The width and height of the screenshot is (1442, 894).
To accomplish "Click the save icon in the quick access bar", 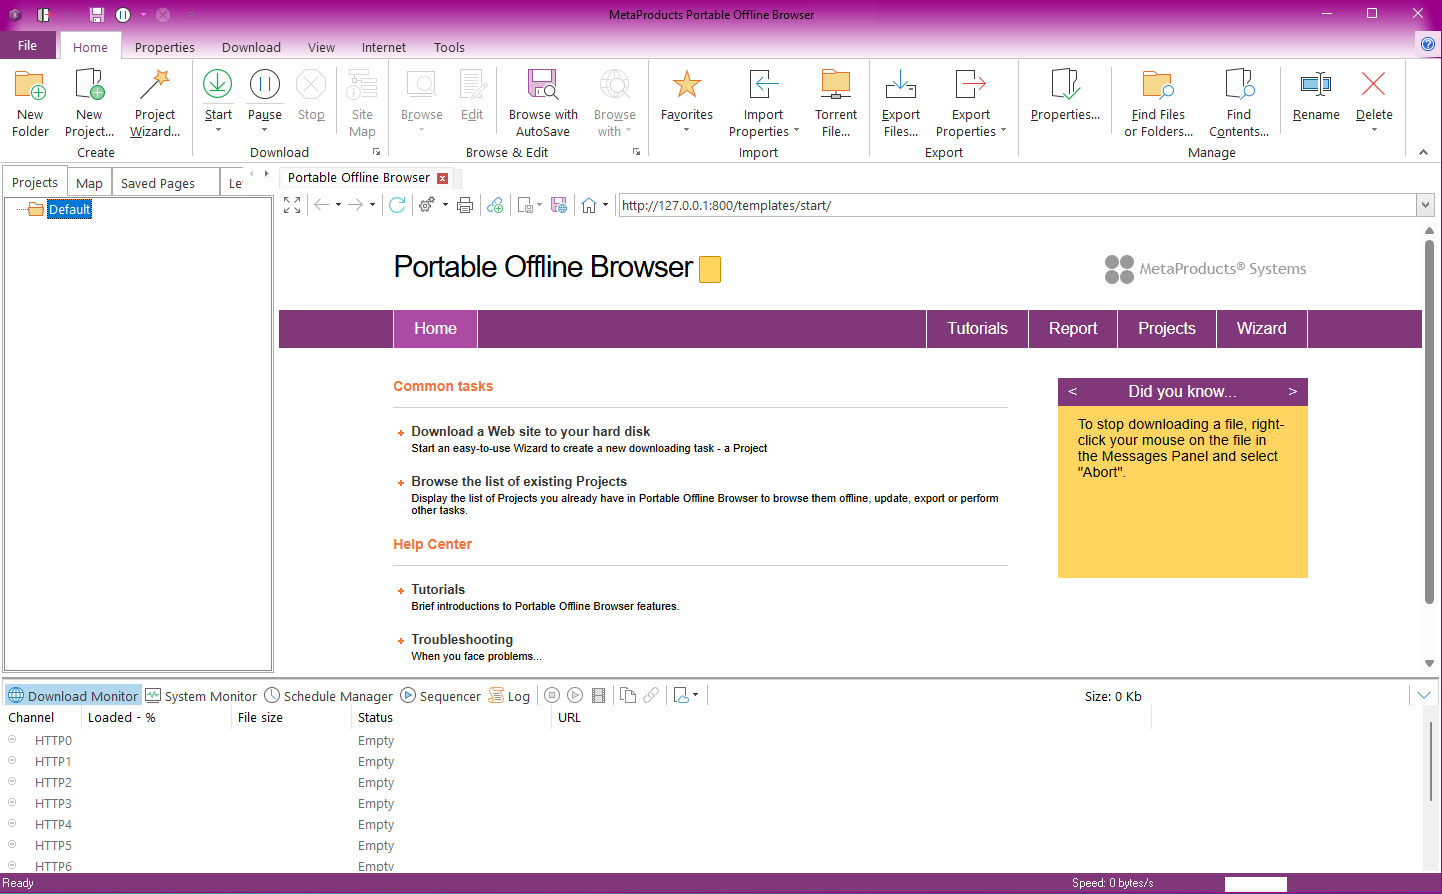I will (x=97, y=15).
